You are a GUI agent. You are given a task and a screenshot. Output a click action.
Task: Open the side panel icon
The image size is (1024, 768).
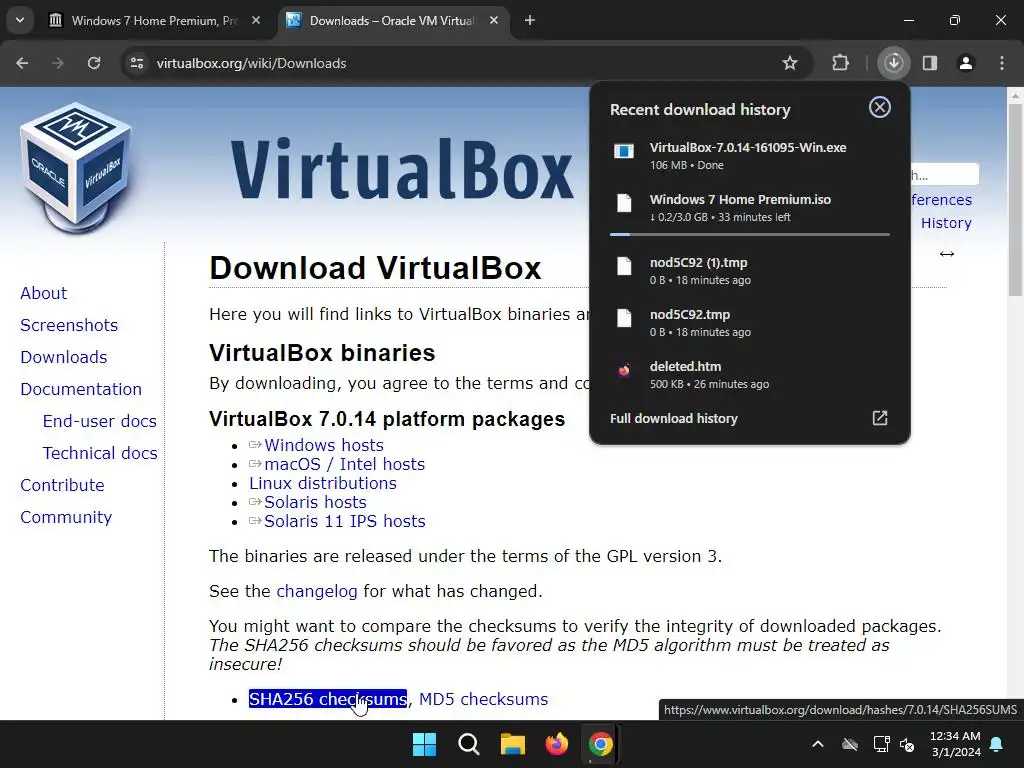pyautogui.click(x=930, y=63)
